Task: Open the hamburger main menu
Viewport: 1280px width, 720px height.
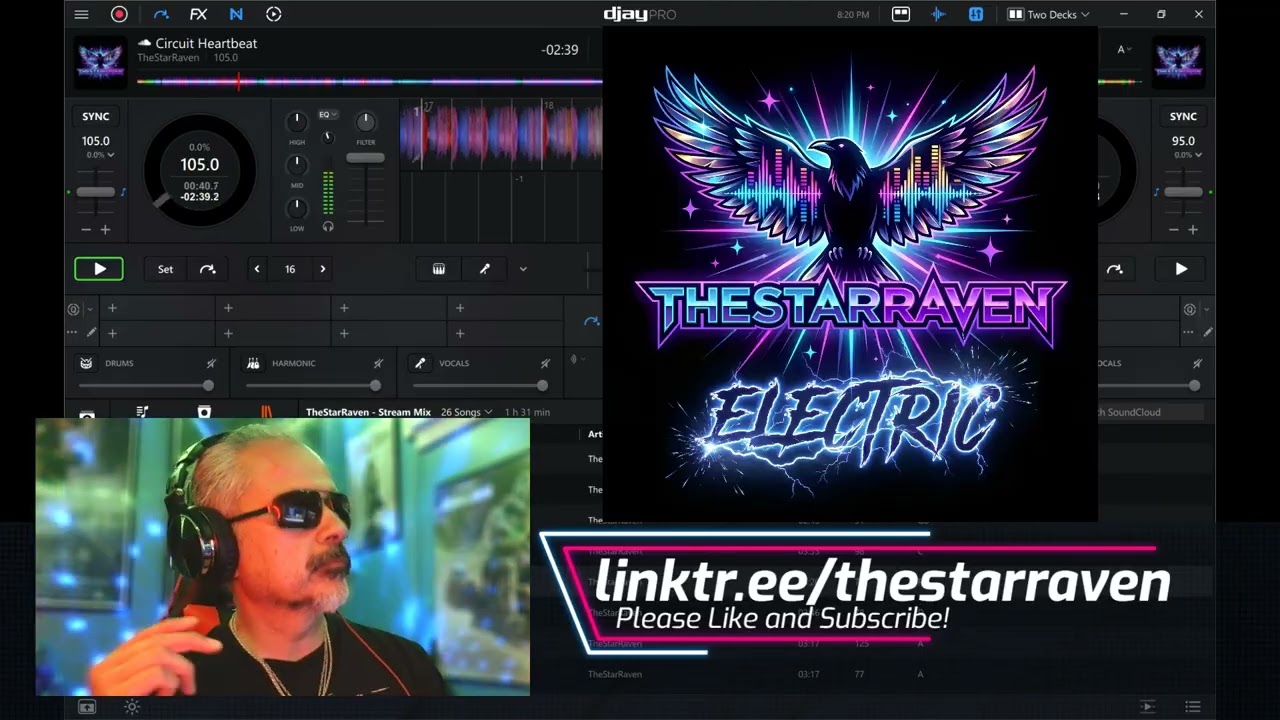Action: click(x=81, y=14)
